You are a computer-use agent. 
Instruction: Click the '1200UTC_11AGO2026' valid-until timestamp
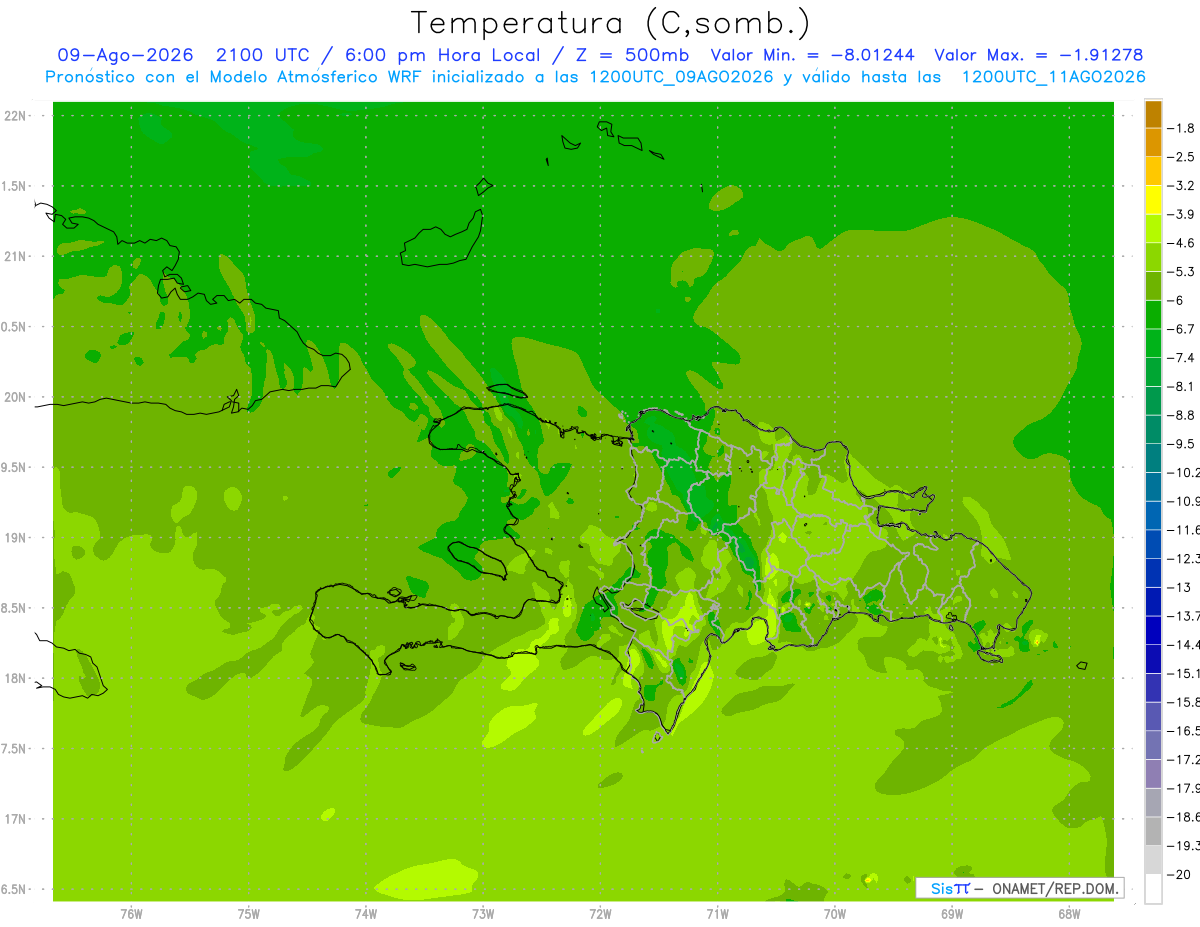tap(1053, 76)
